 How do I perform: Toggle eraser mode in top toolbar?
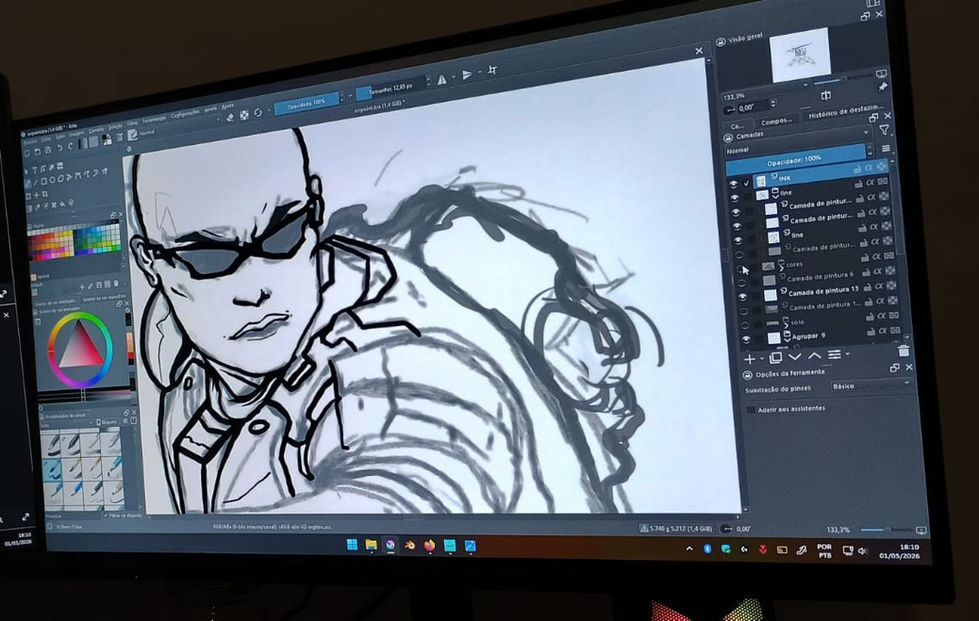coord(230,117)
